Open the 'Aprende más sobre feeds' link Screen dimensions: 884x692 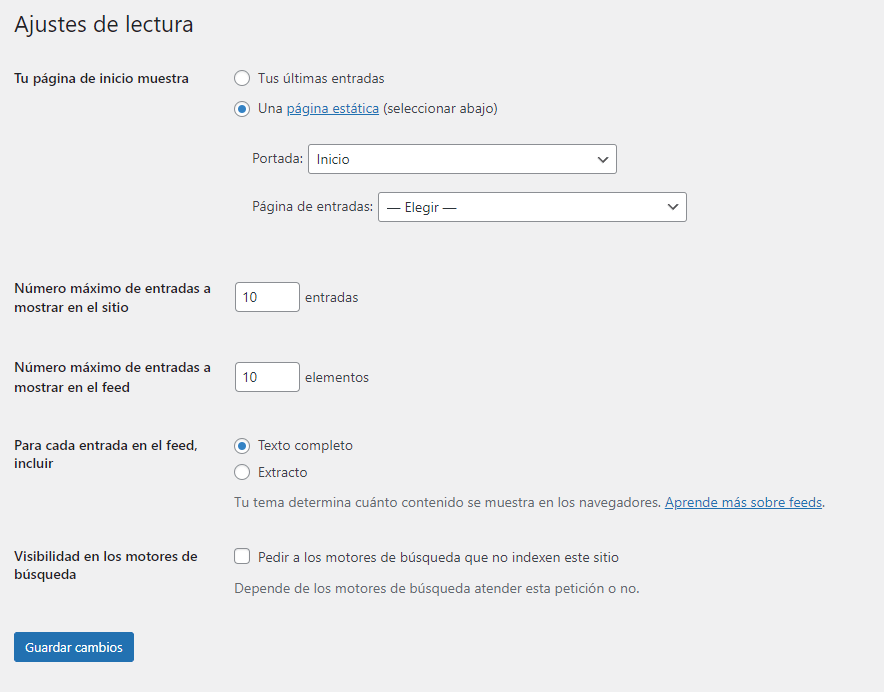743,502
